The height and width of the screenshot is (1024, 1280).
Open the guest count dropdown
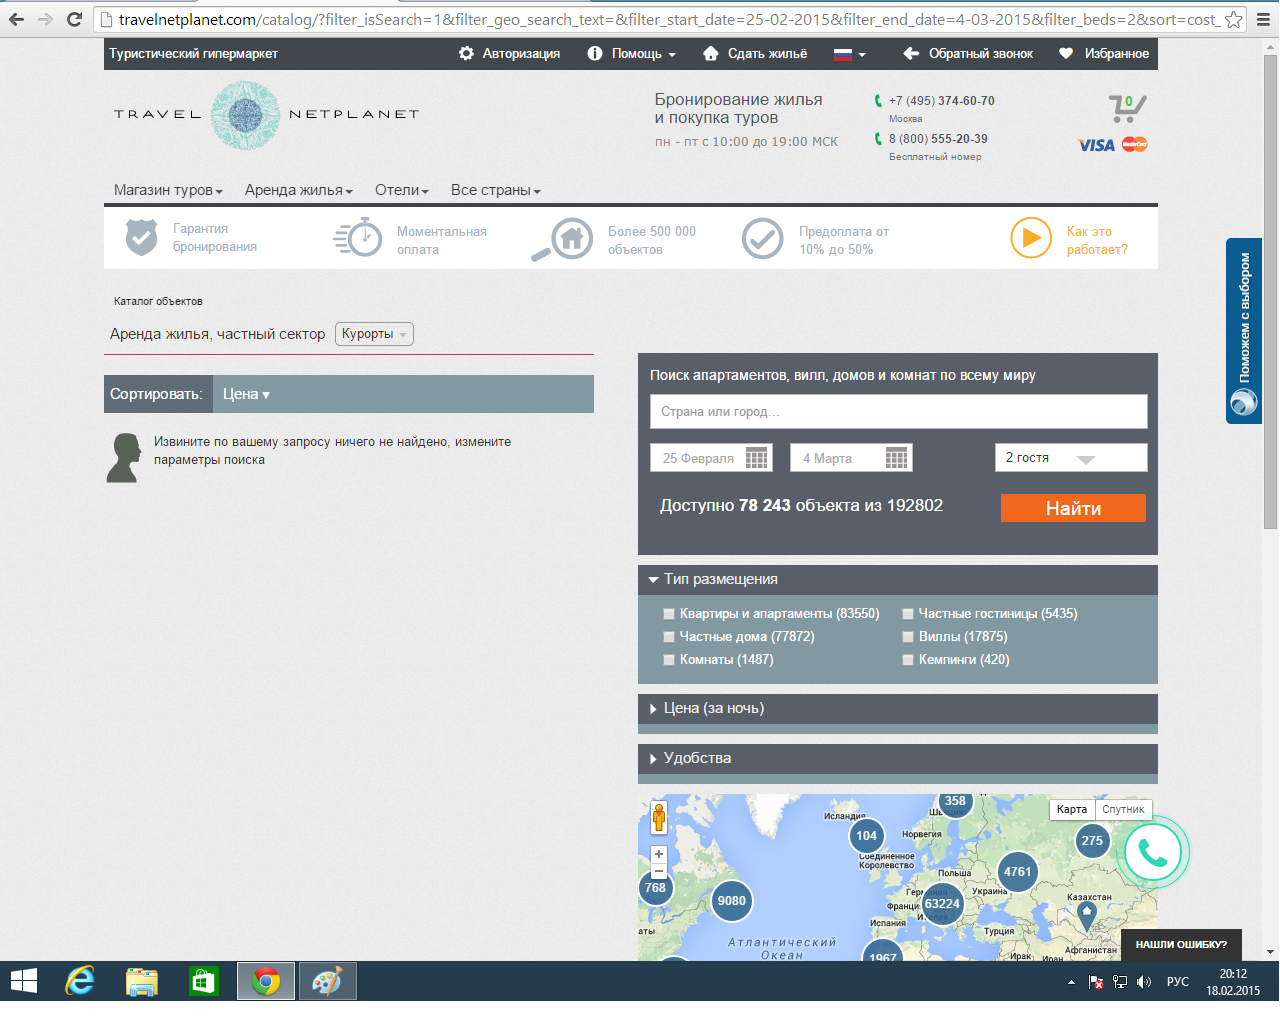1070,458
